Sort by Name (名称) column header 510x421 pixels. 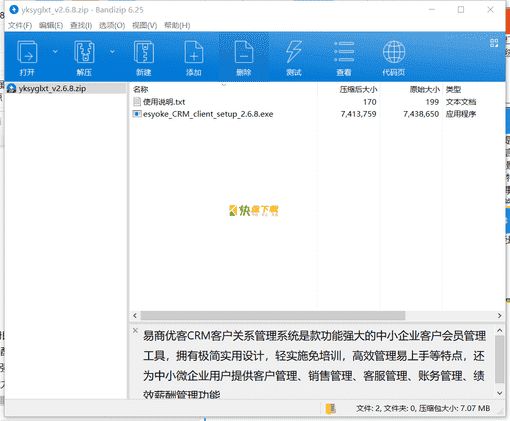click(x=140, y=89)
